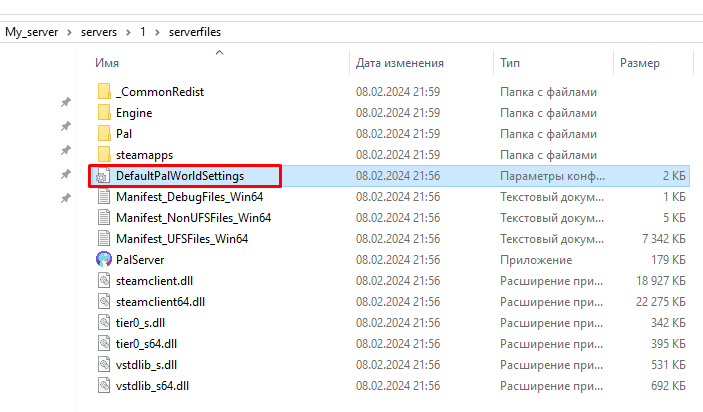Sort by the Дата изменения column header
Viewport: 703px width, 412px height.
point(399,63)
